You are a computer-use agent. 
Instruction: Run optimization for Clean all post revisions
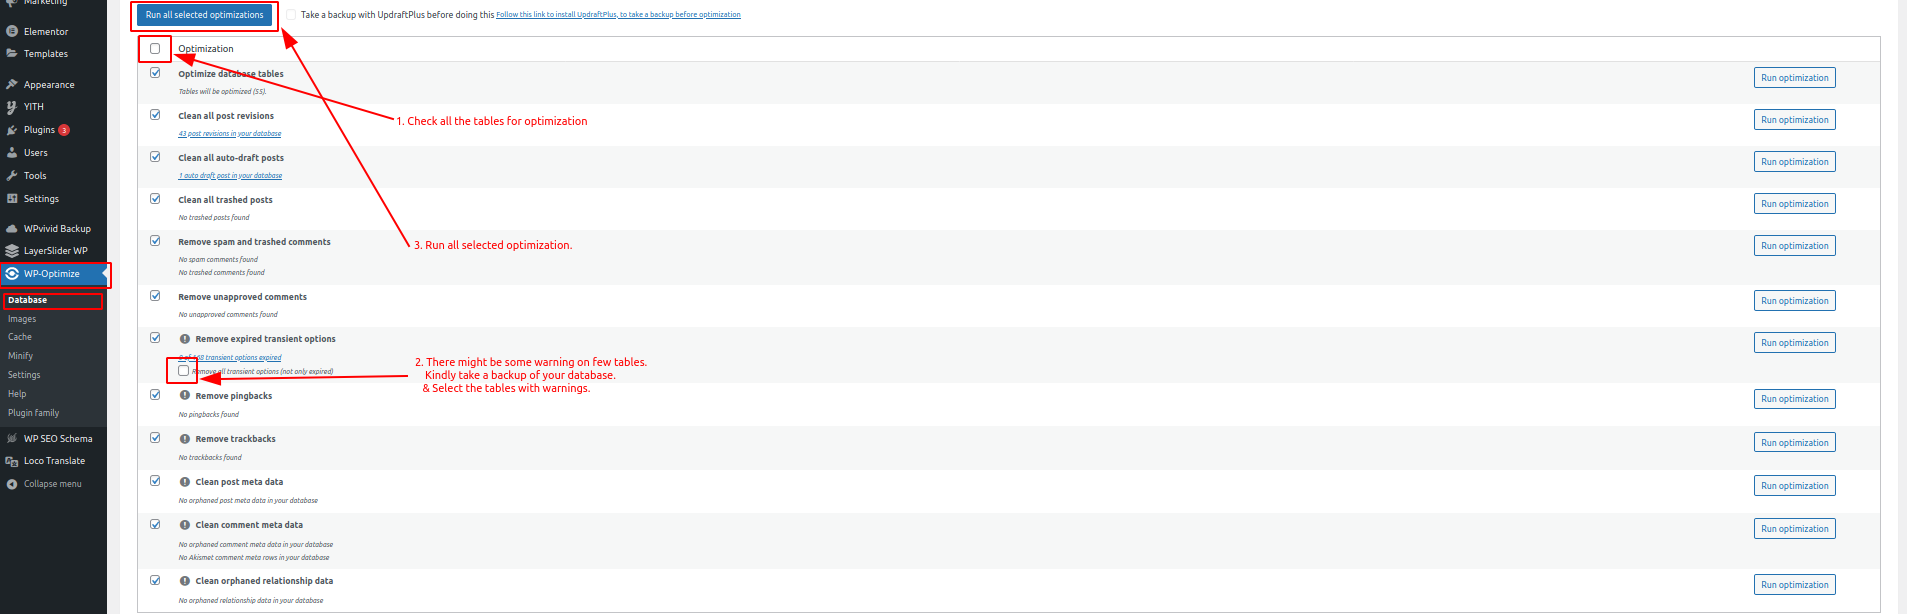coord(1794,120)
